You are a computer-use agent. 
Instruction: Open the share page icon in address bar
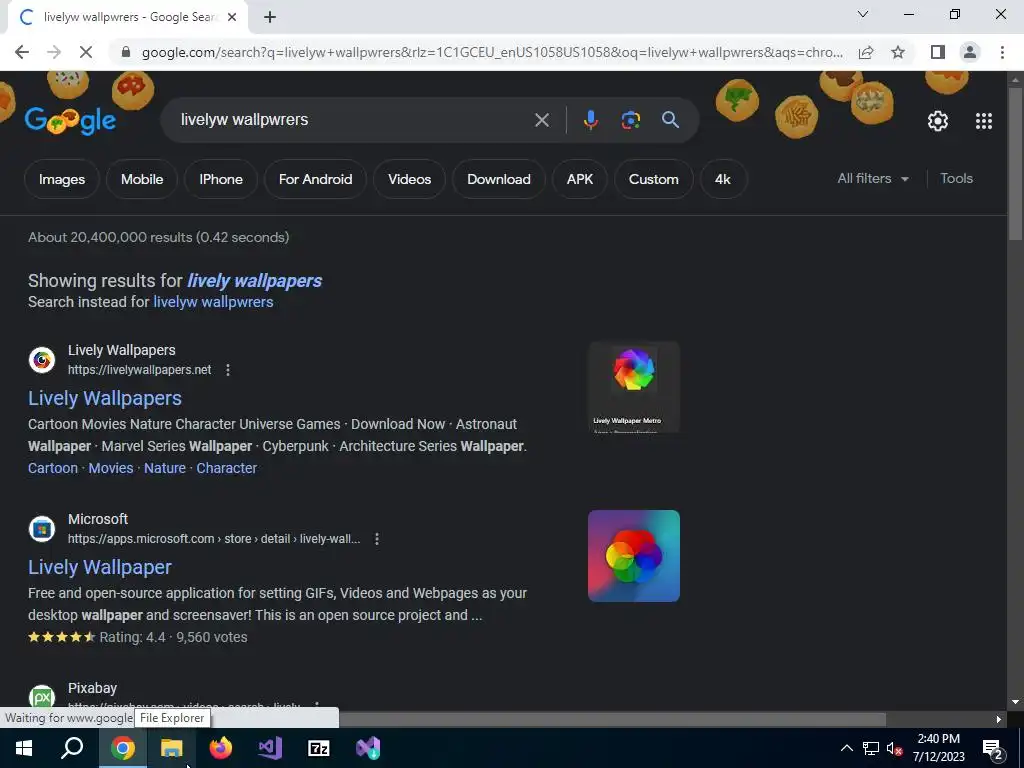pos(866,52)
